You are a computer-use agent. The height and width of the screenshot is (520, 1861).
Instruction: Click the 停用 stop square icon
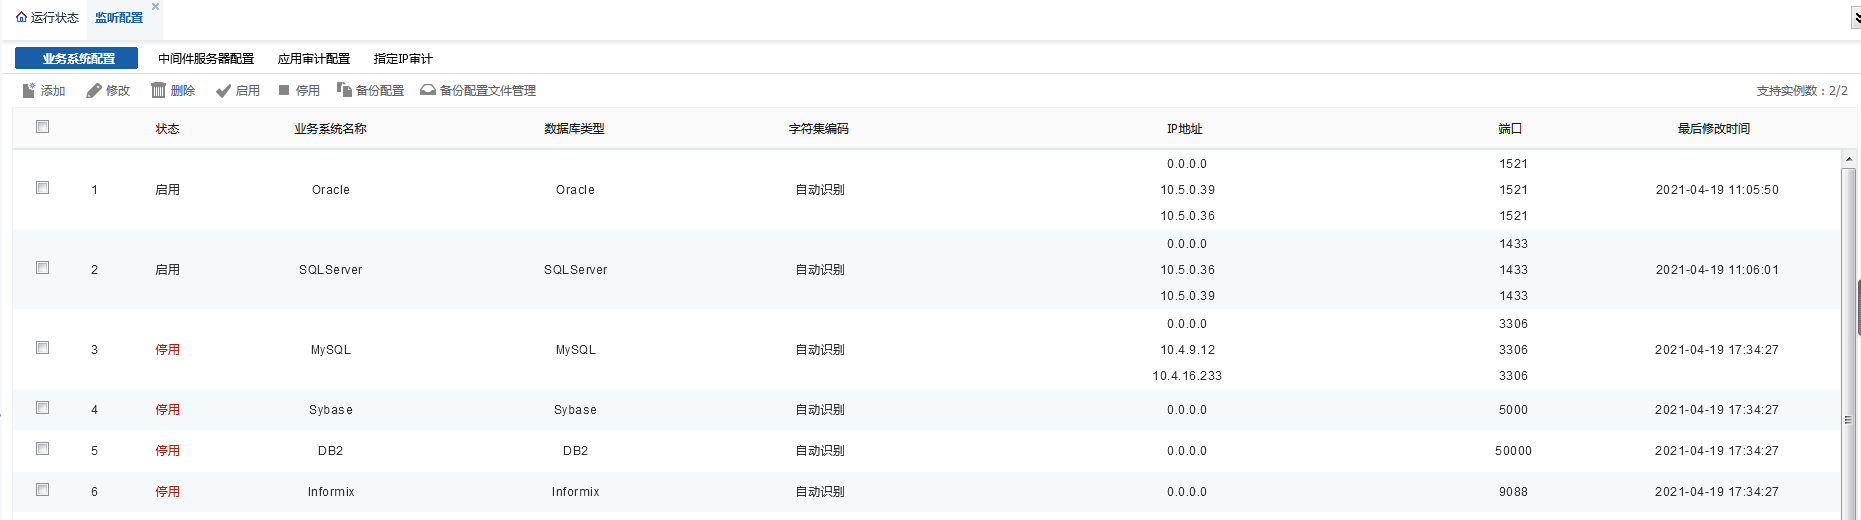[x=284, y=90]
